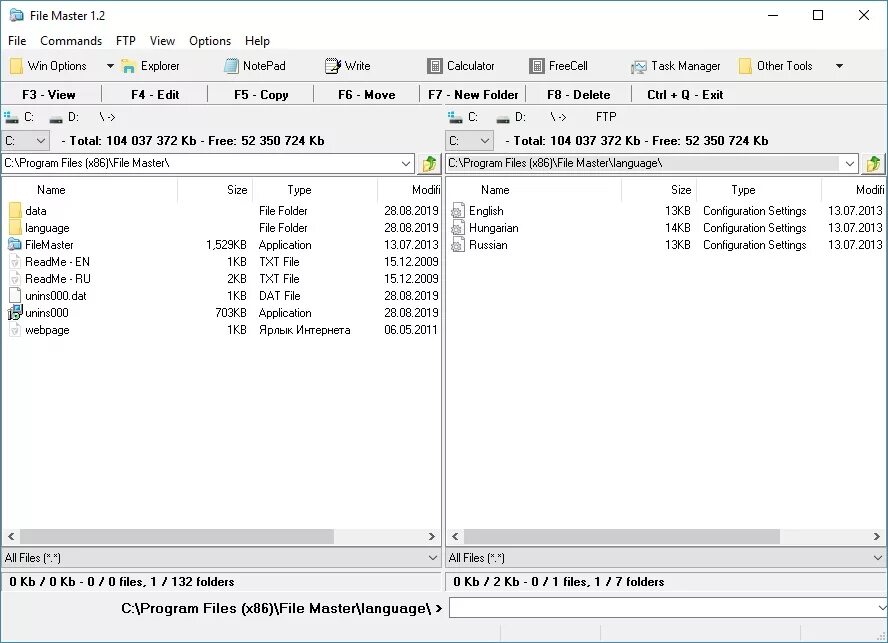
Task: Click the right pane root \-> button
Action: [x=558, y=117]
